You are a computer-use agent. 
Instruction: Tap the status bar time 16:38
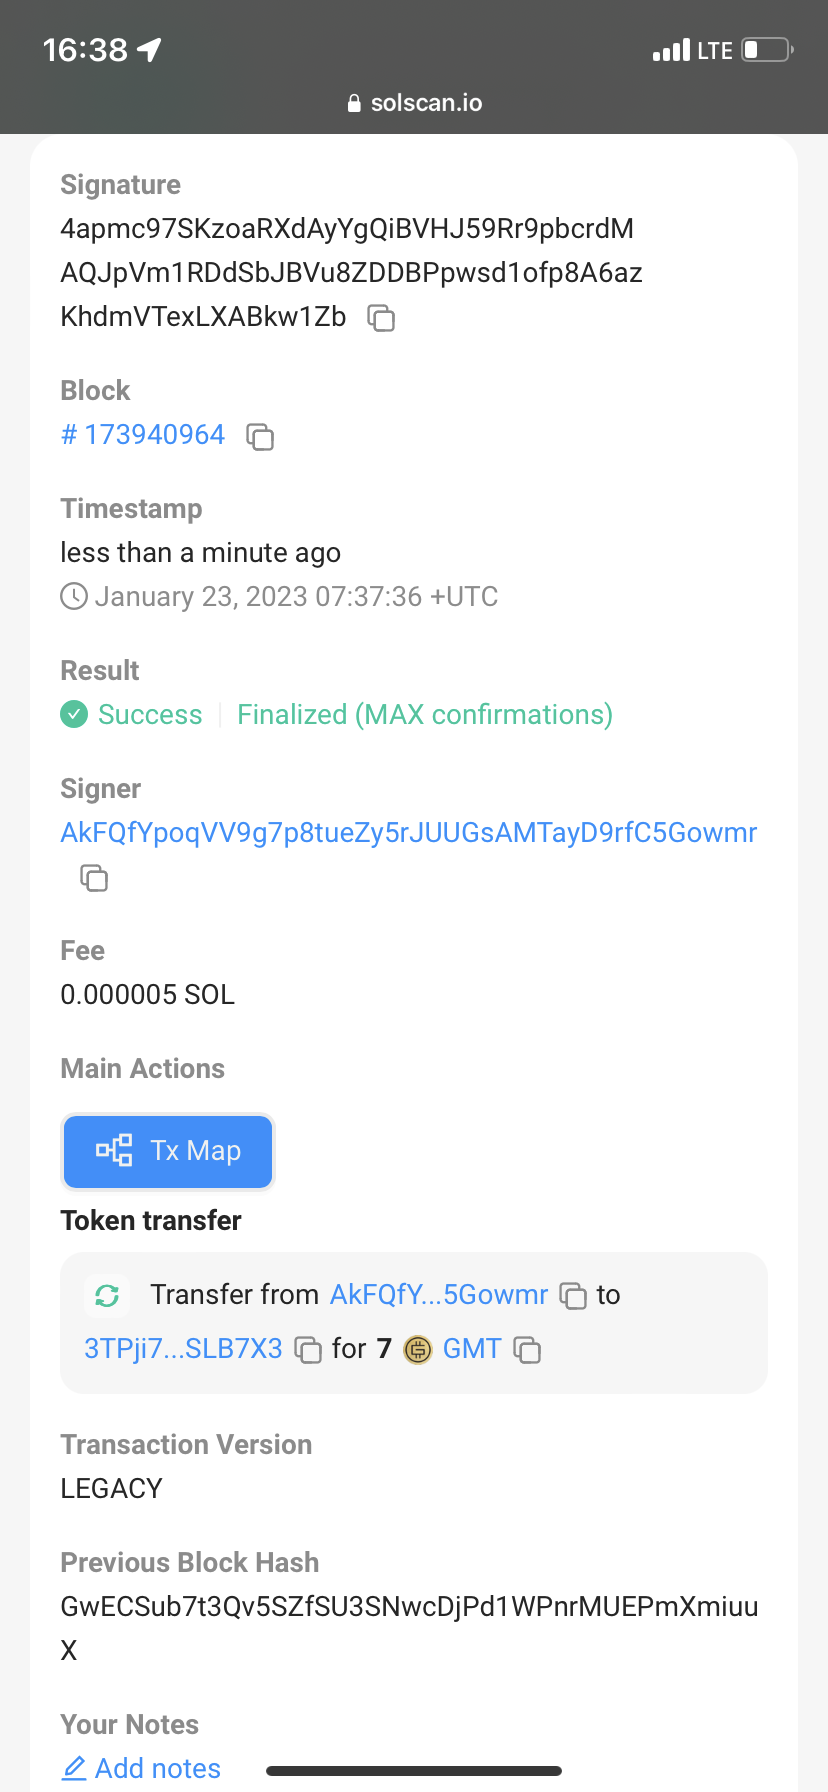85,50
